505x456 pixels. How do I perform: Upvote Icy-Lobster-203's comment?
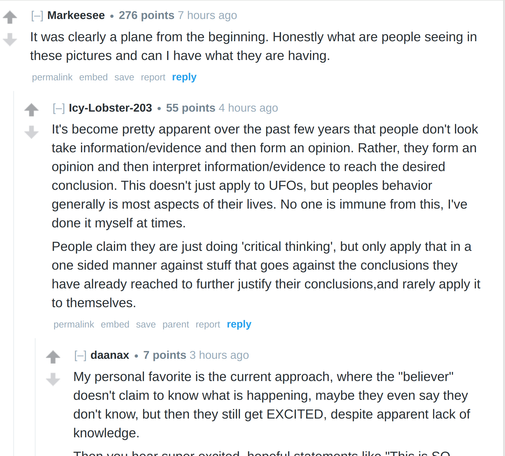(32, 110)
